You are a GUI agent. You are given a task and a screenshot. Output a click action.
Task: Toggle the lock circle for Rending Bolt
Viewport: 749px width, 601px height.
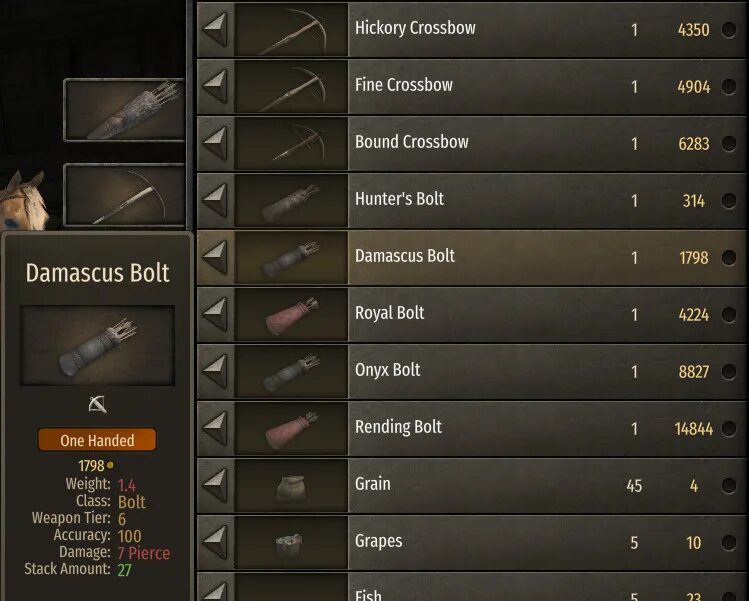coord(728,429)
